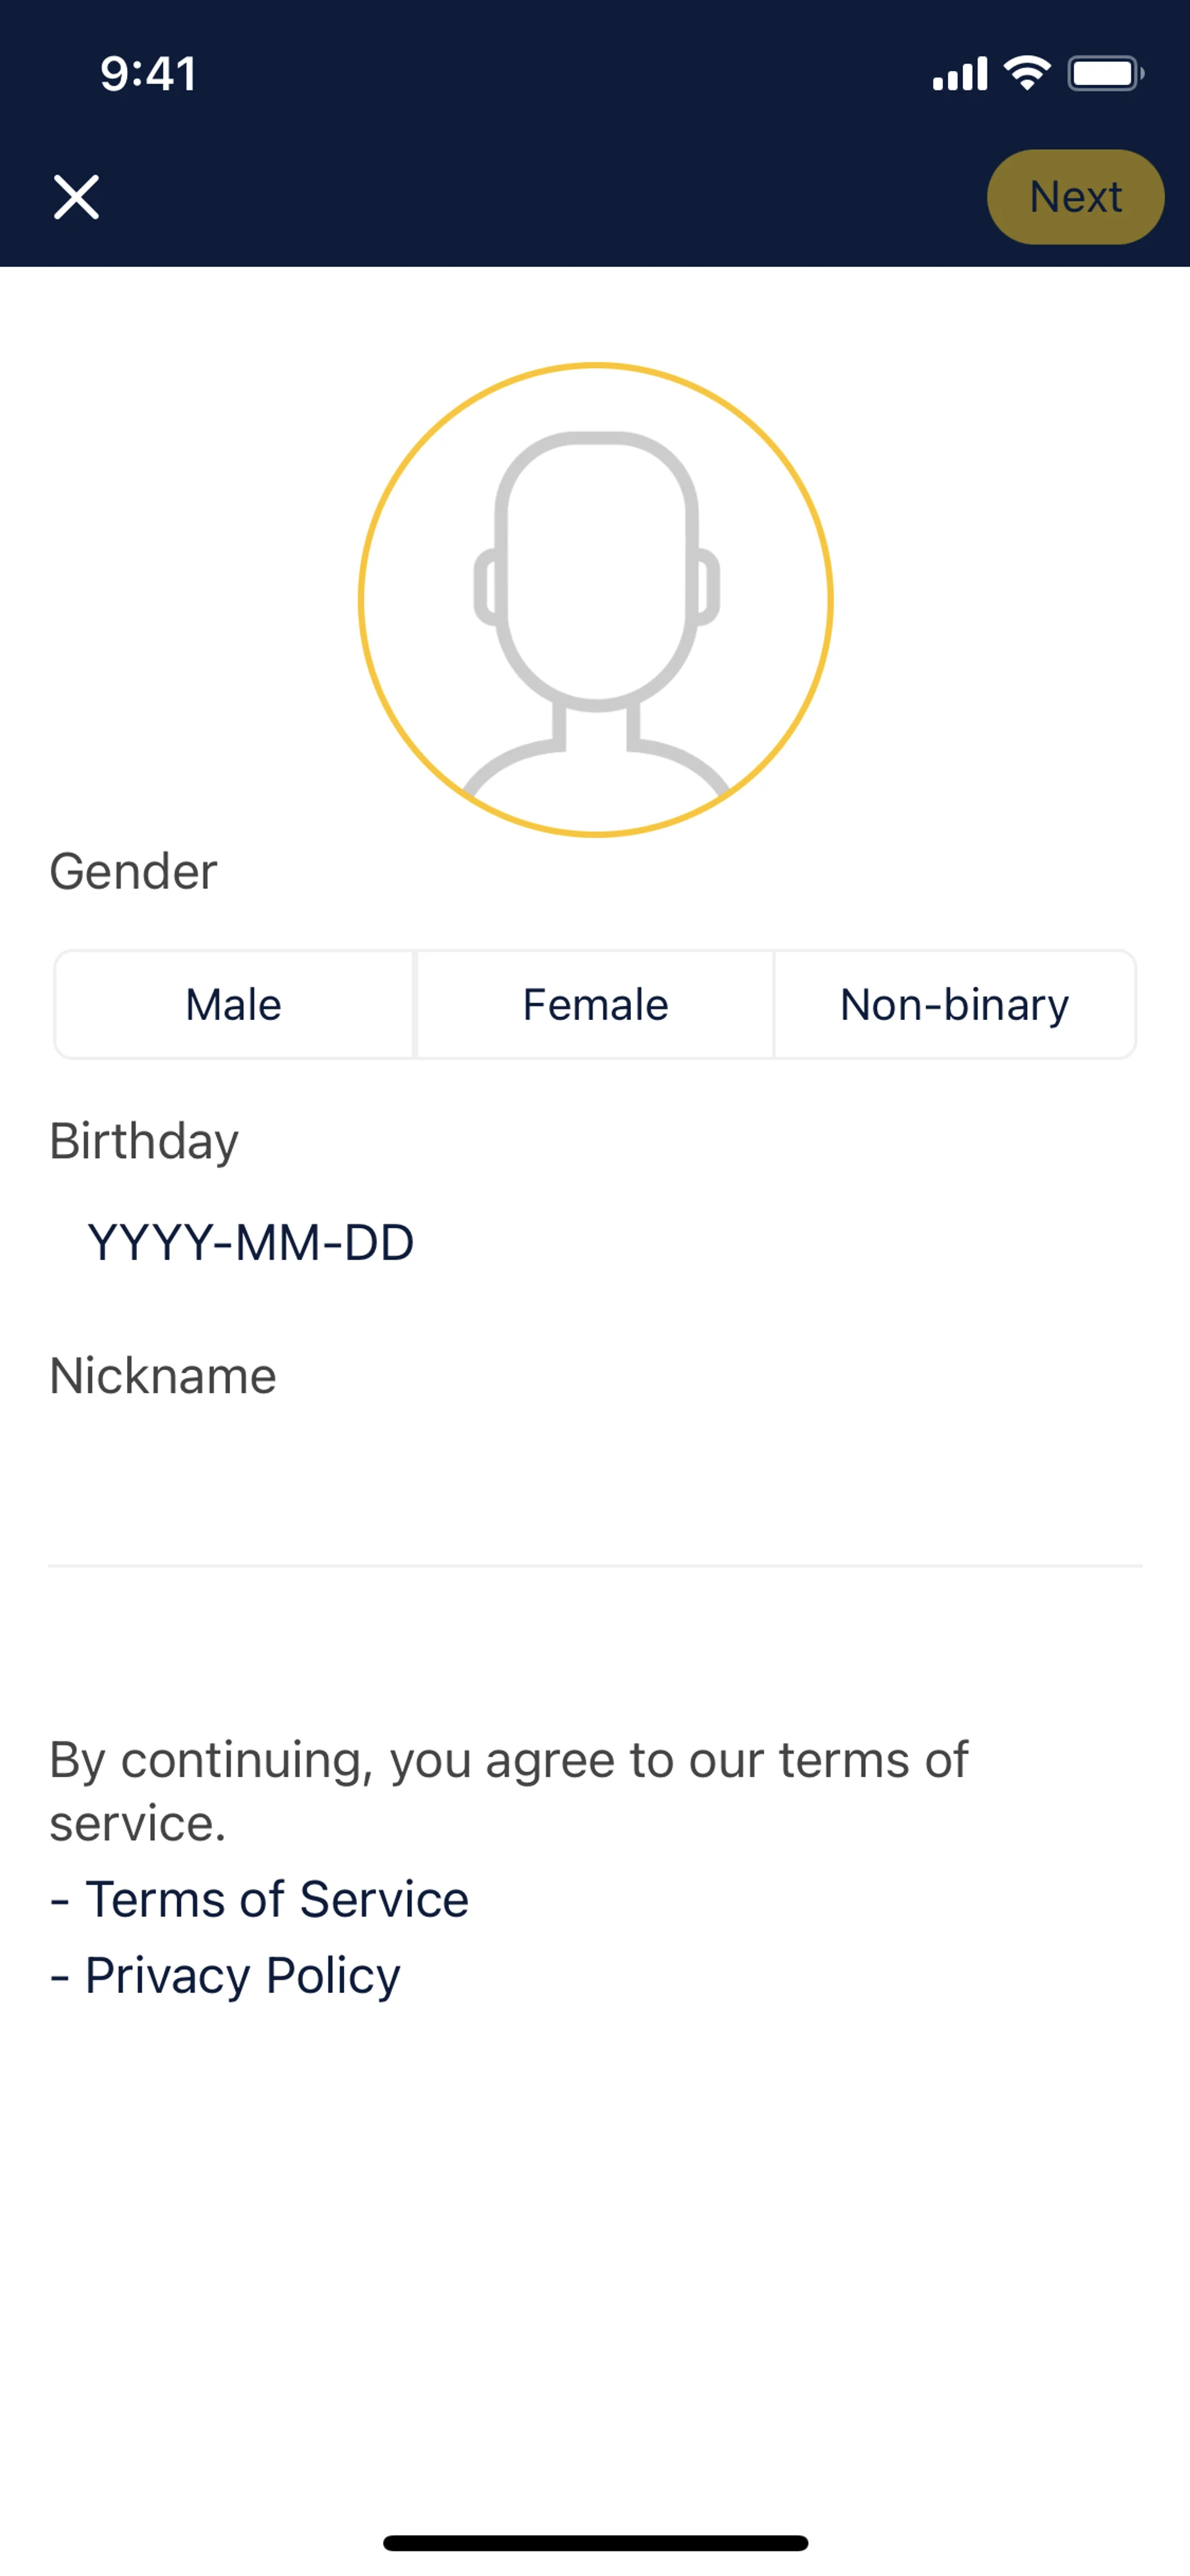Close the profile setup with the X icon
This screenshot has height=2576, width=1190.
tap(76, 197)
